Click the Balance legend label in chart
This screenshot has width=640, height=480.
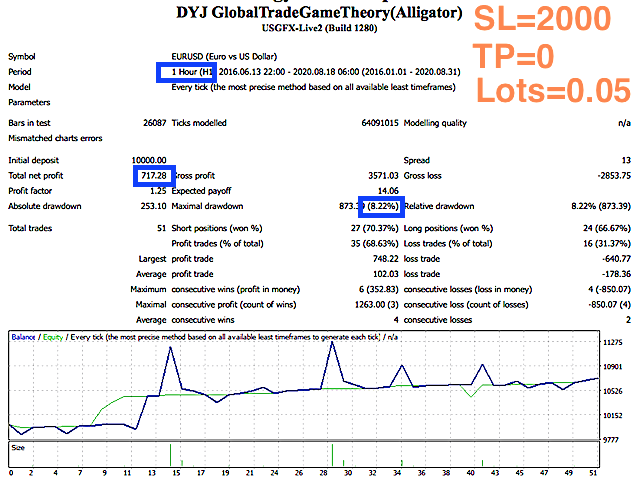[23, 337]
